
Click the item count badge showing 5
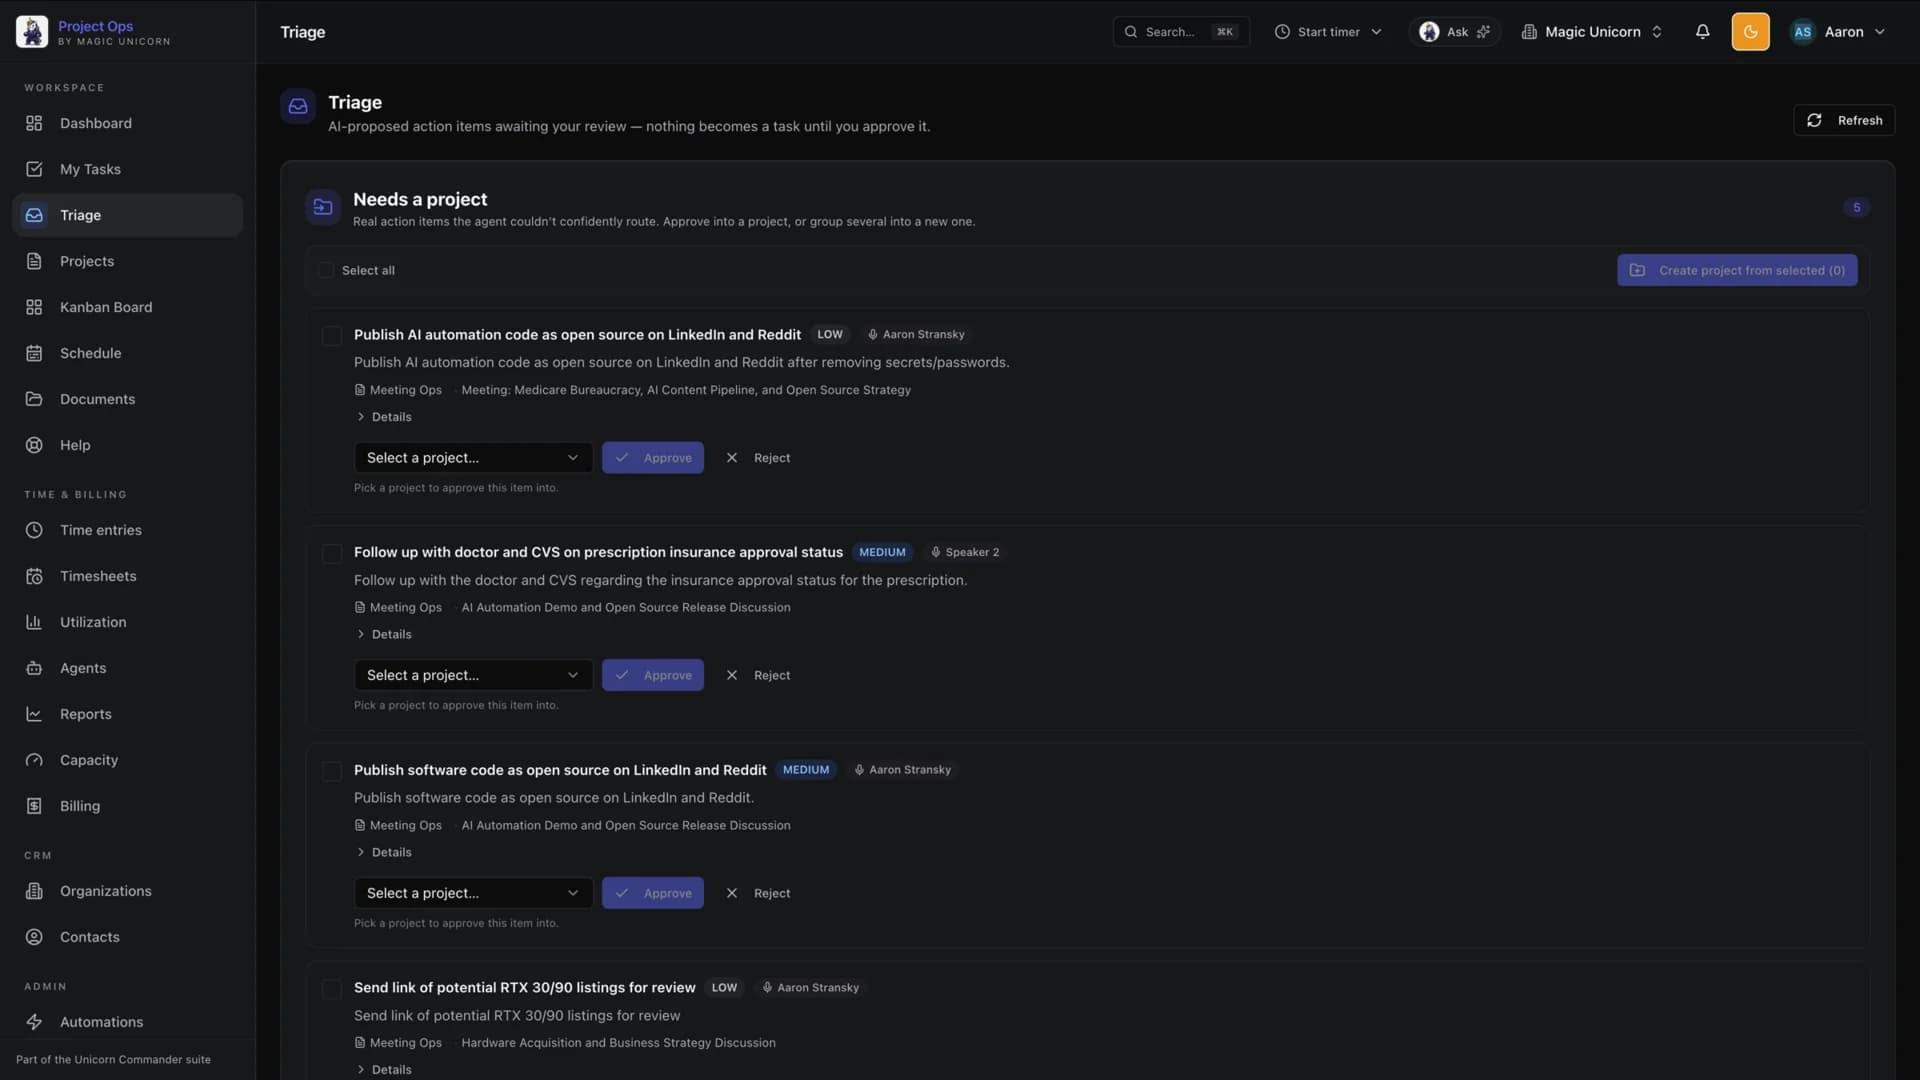pyautogui.click(x=1856, y=207)
